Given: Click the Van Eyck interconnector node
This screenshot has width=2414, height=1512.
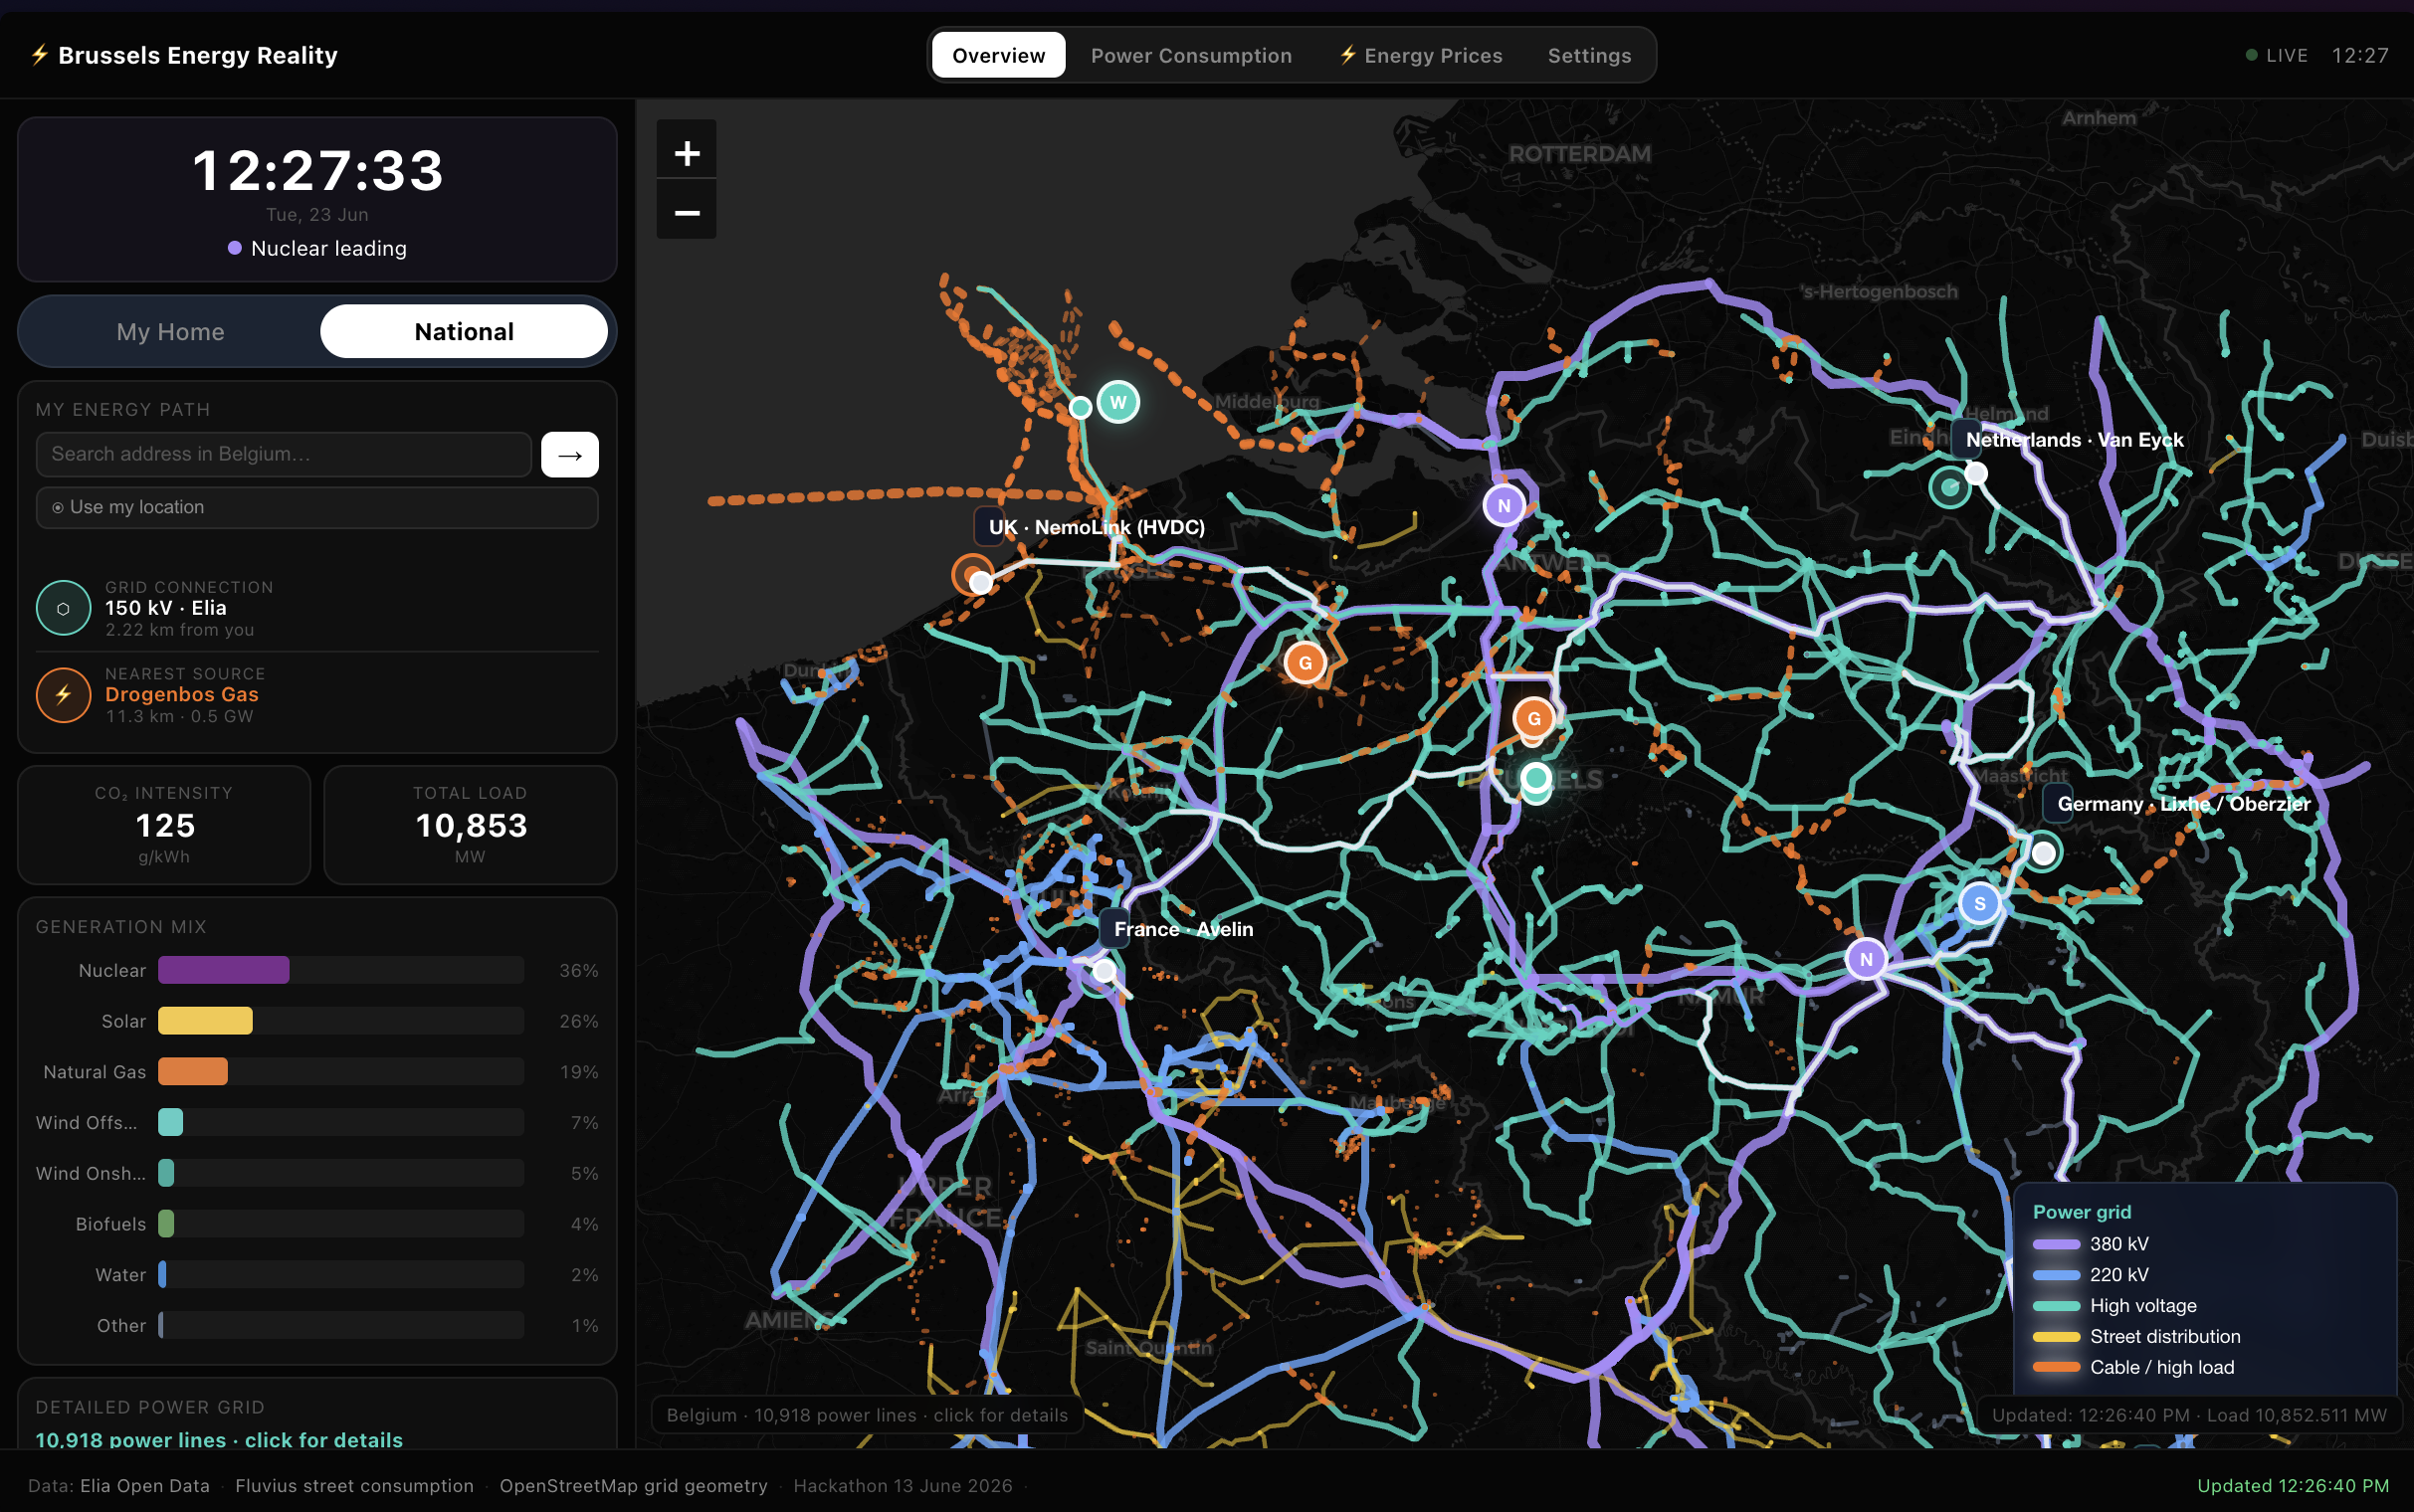Looking at the screenshot, I should pyautogui.click(x=1950, y=487).
